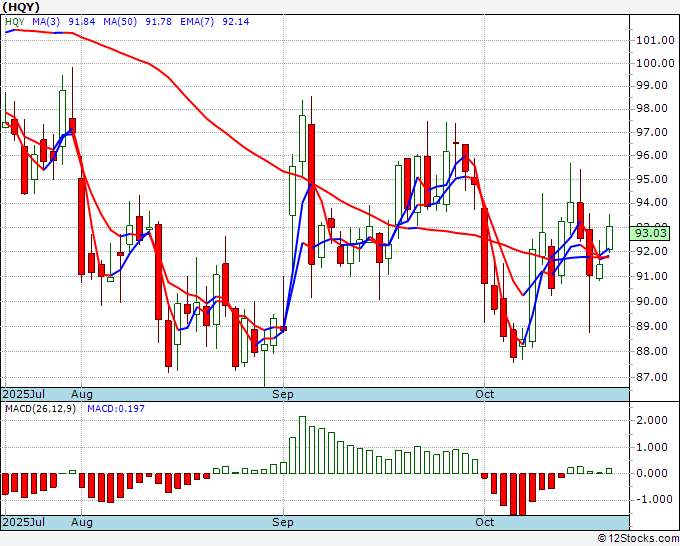Open the 12Stocks.com copyright link
This screenshot has height=546, width=680.
click(x=638, y=539)
